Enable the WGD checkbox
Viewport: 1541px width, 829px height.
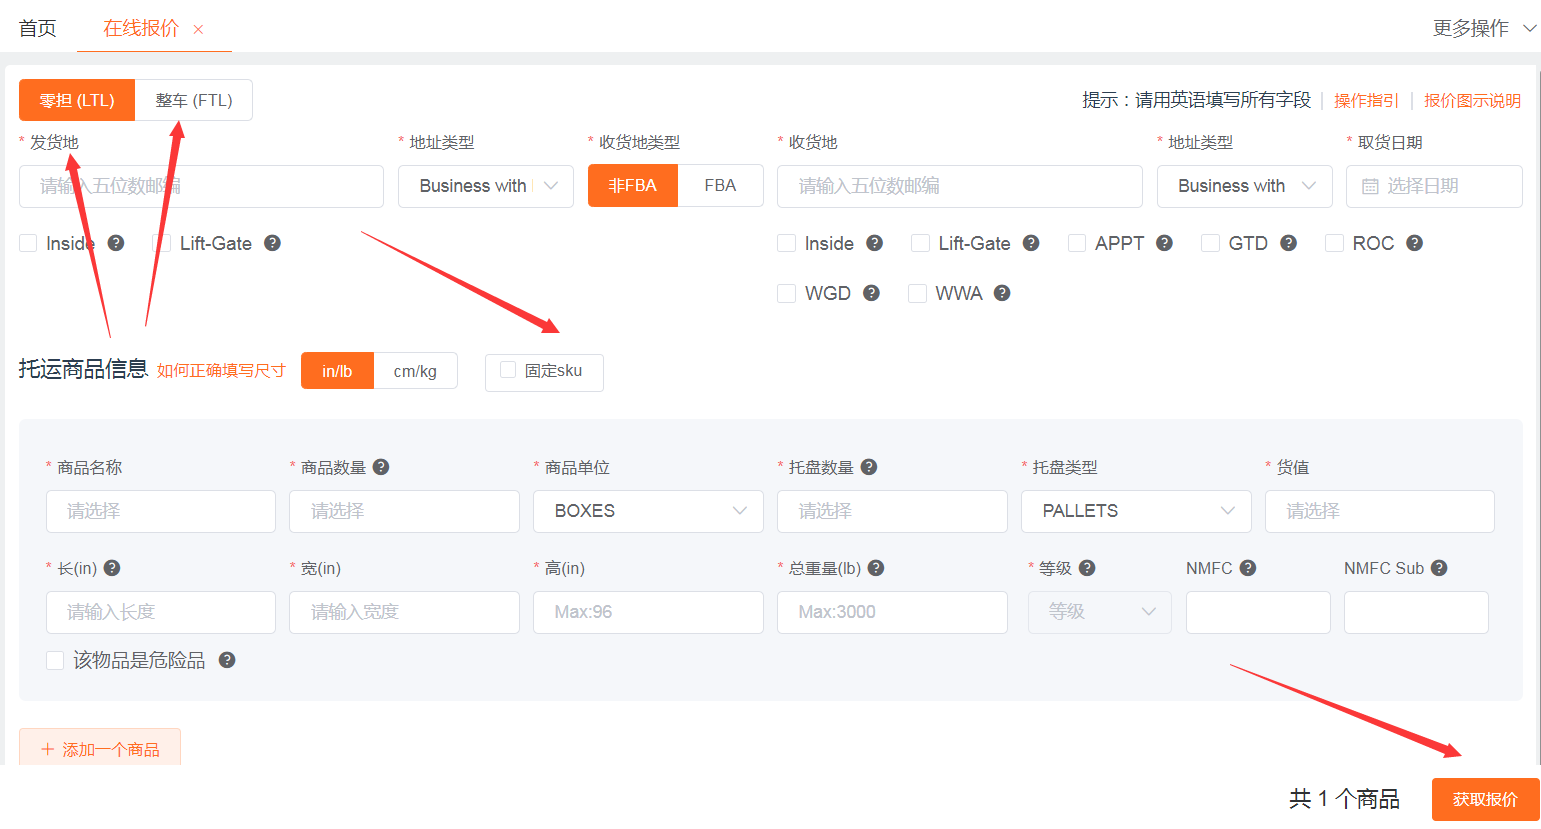tap(787, 293)
